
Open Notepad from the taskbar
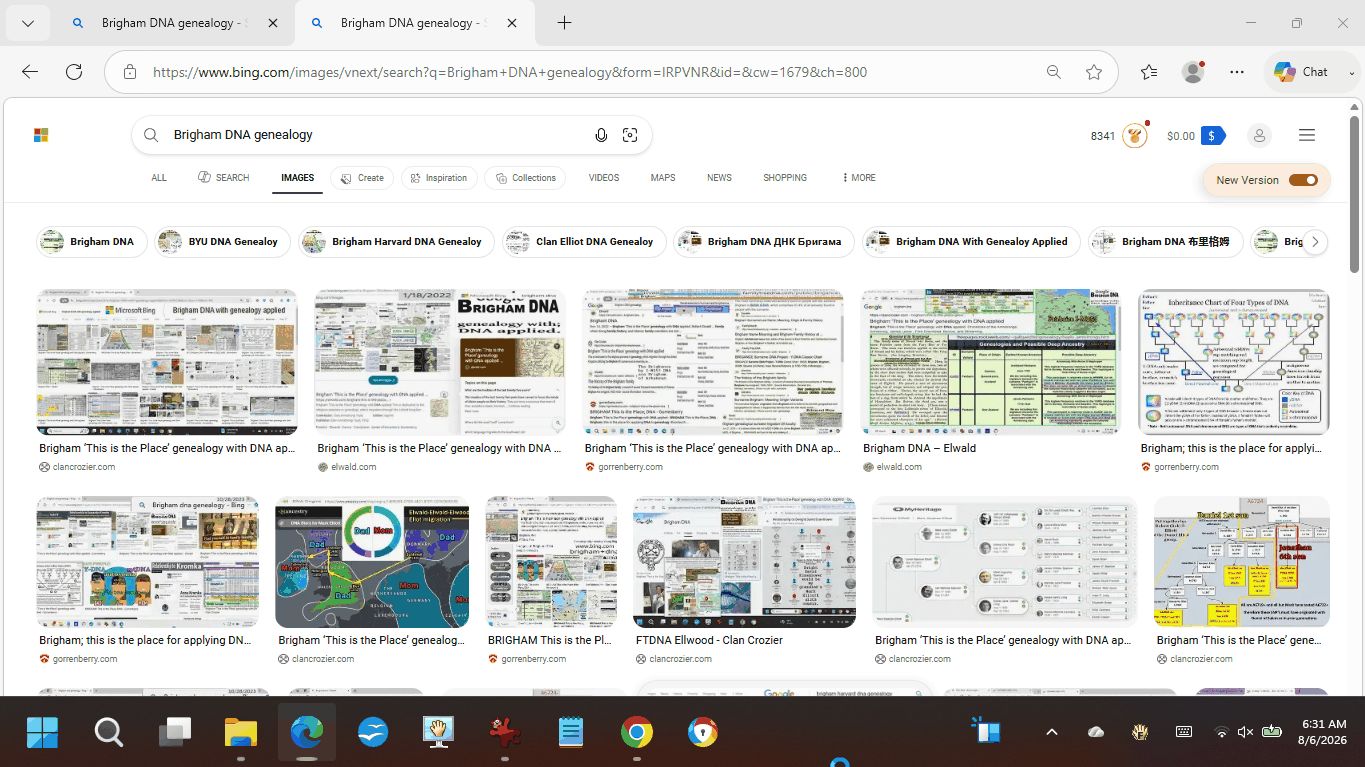[571, 733]
